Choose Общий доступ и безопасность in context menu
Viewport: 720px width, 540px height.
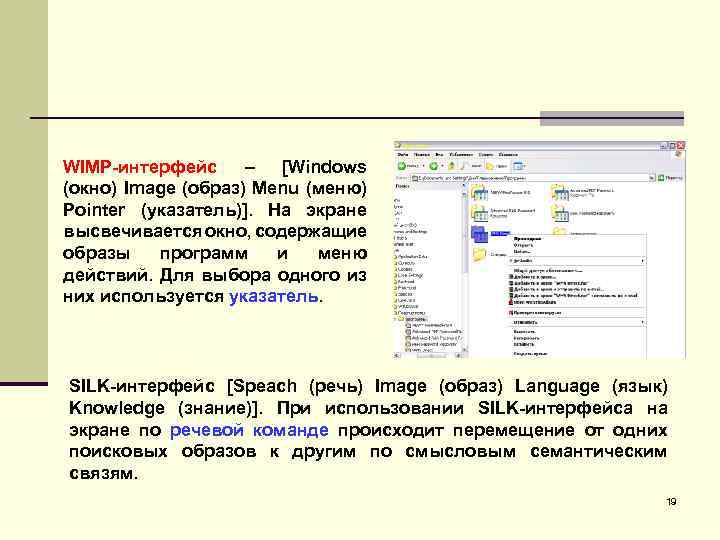(548, 270)
